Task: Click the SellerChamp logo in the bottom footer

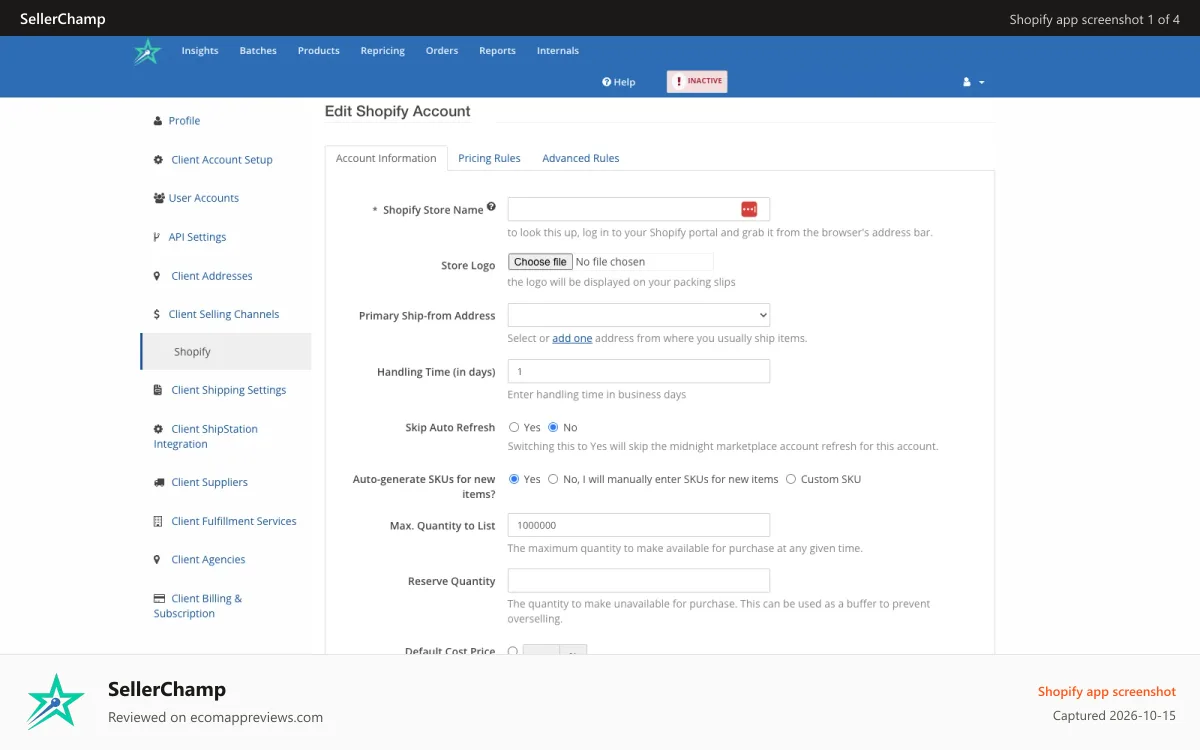Action: [56, 701]
